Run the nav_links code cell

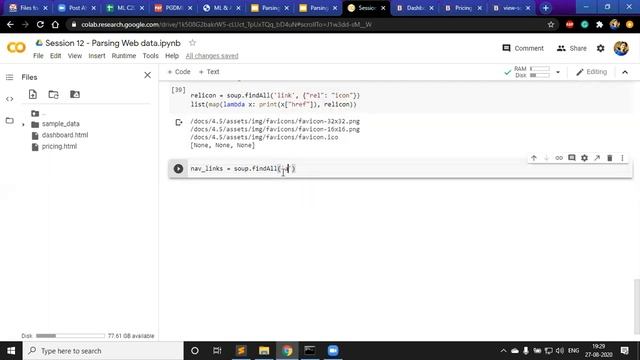pos(178,169)
